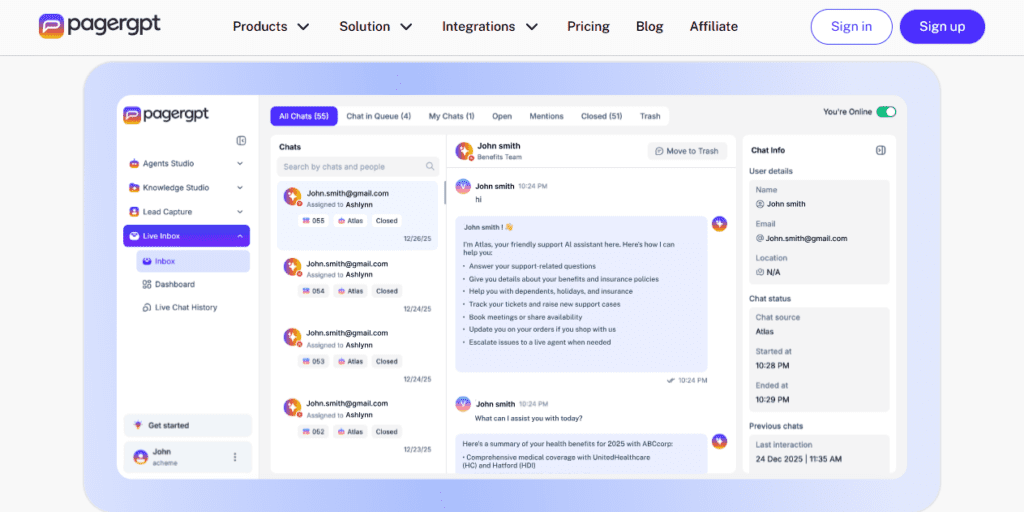The width and height of the screenshot is (1024, 512).
Task: Click the scrollbar next to the chat list
Action: tap(445, 192)
